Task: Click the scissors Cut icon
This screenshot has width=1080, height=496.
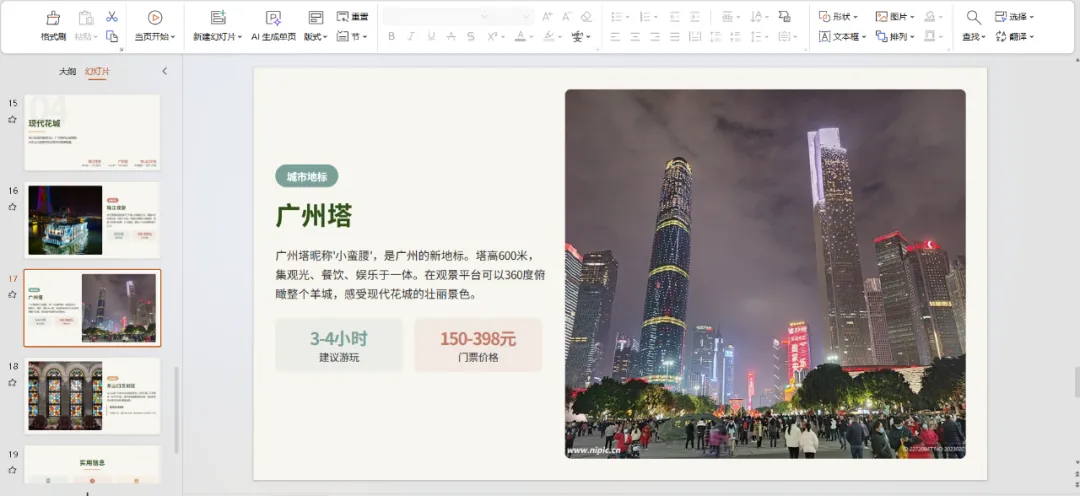Action: [x=112, y=17]
